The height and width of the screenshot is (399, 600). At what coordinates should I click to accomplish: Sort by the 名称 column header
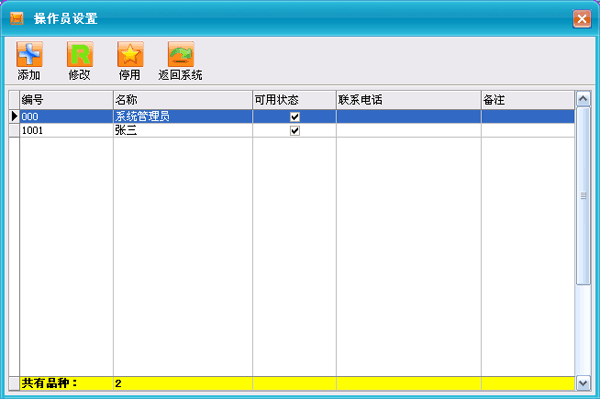[x=183, y=100]
